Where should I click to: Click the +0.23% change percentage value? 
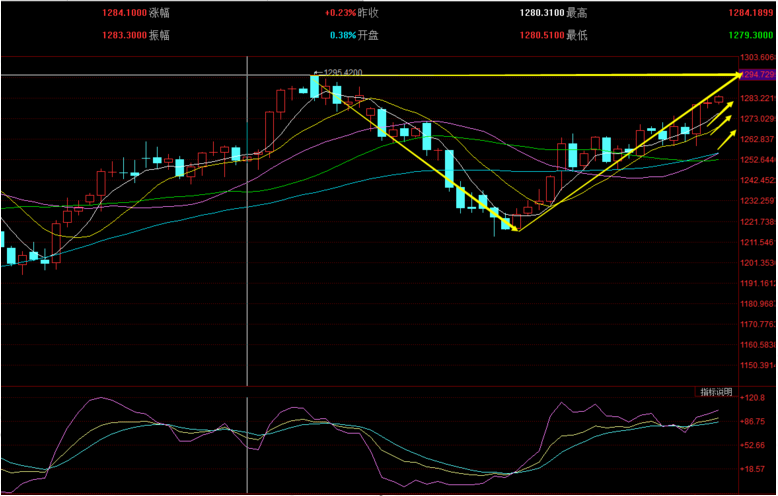coord(340,13)
